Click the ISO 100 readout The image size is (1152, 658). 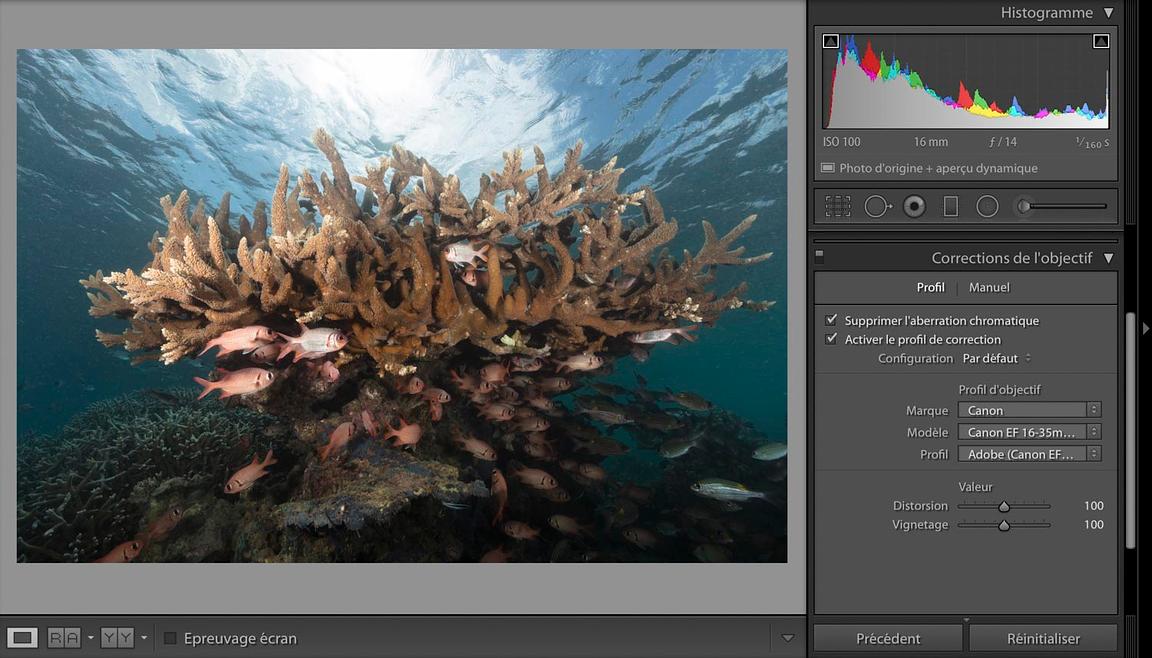point(842,142)
